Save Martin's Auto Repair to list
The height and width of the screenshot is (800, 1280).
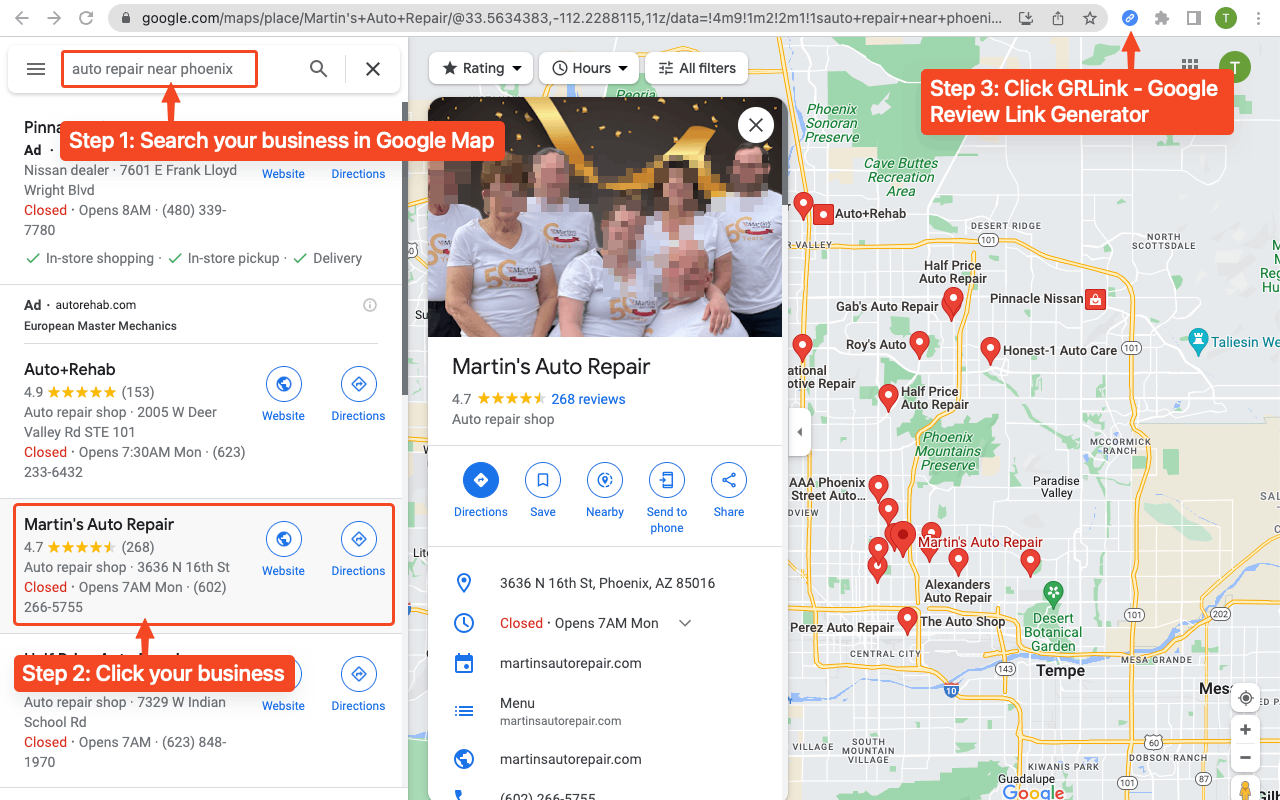543,480
